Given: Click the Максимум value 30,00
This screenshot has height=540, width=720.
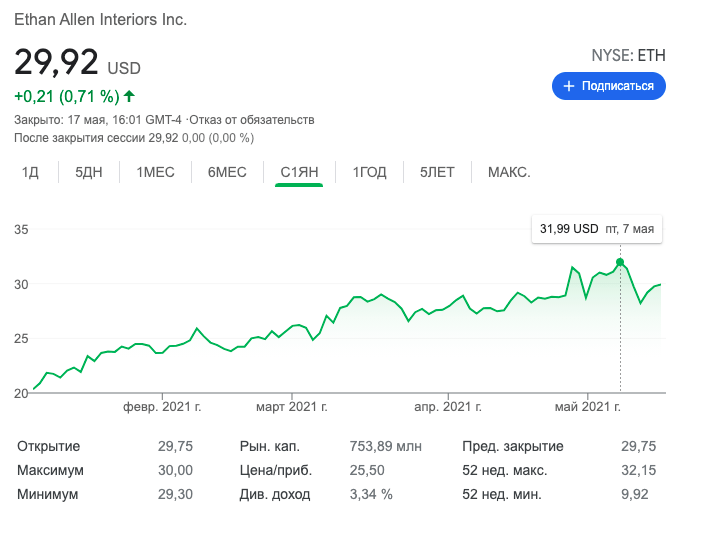Looking at the screenshot, I should [x=175, y=470].
